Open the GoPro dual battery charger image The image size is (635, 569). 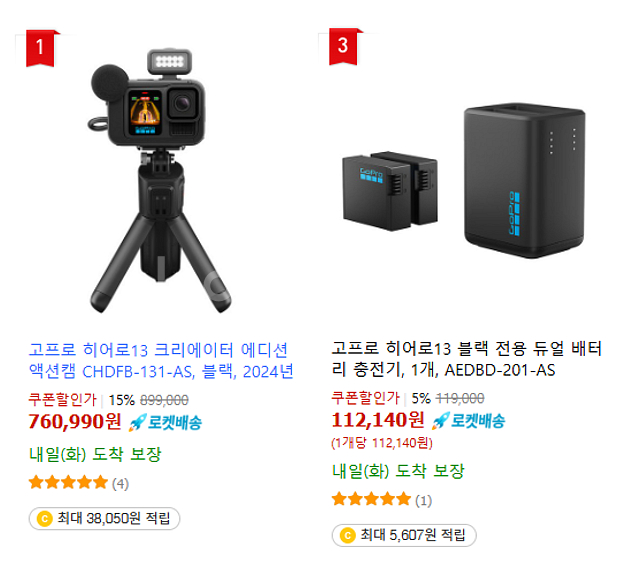(464, 181)
